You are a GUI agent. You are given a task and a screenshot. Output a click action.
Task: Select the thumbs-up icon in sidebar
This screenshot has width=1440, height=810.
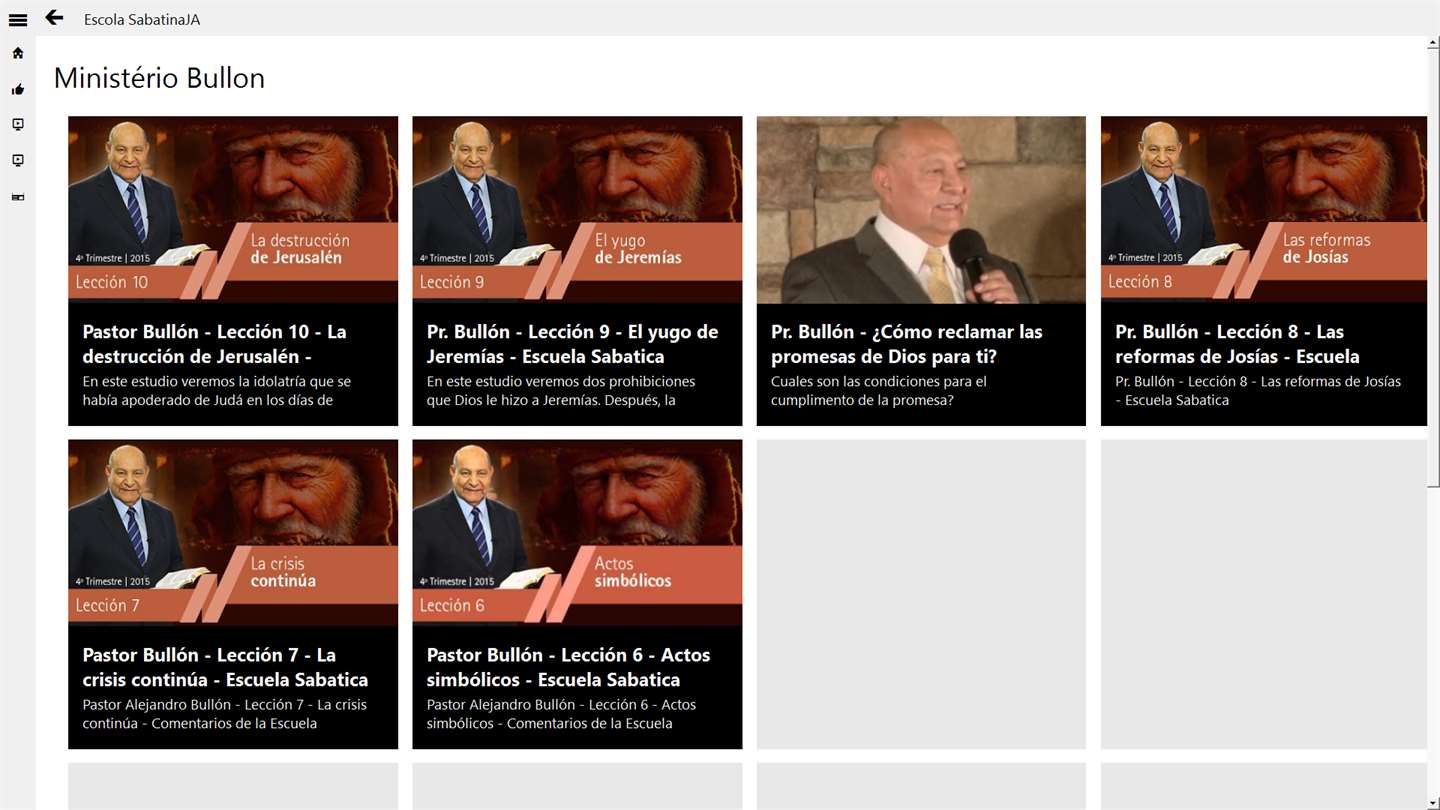pyautogui.click(x=18, y=89)
